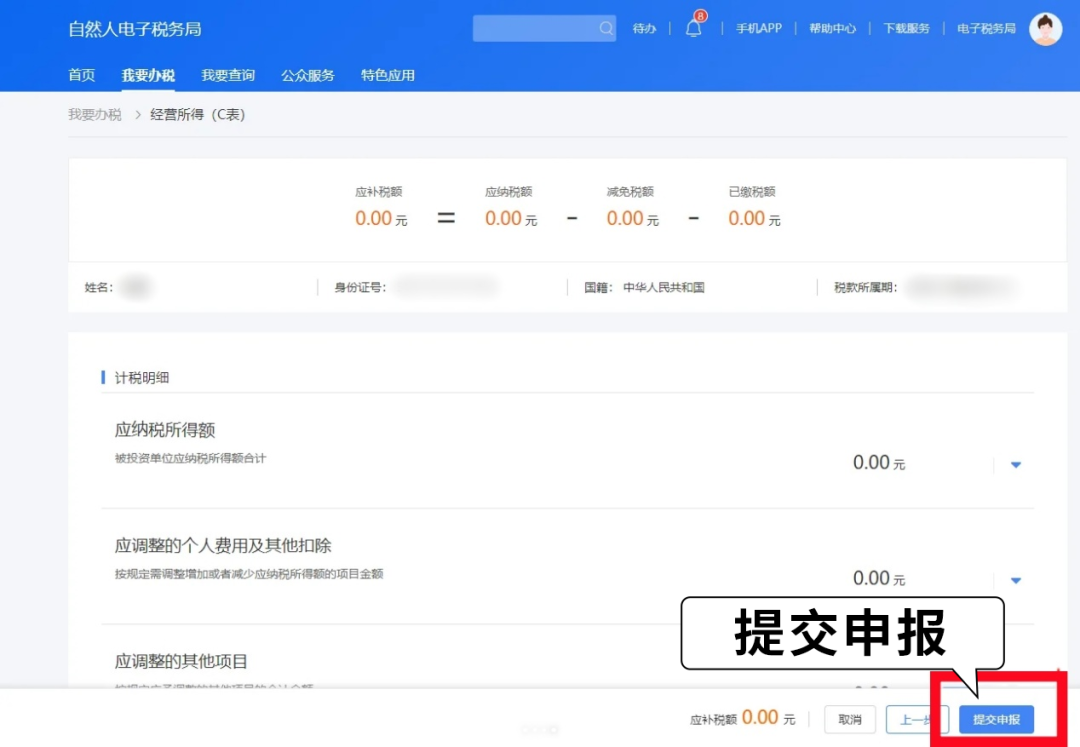This screenshot has height=747, width=1080.
Task: Open notifications bell icon
Action: 693,28
